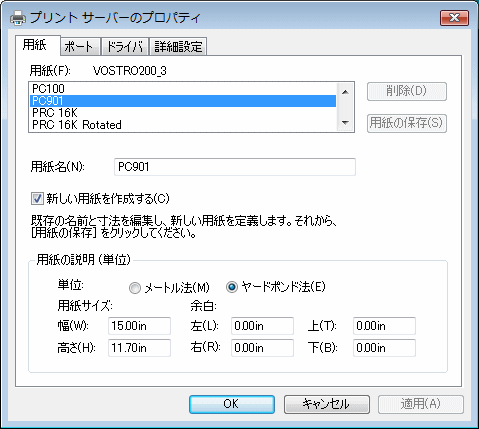This screenshot has width=479, height=429.
Task: Toggle 新しい用紙を作成する checkbox
Action: click(x=37, y=199)
